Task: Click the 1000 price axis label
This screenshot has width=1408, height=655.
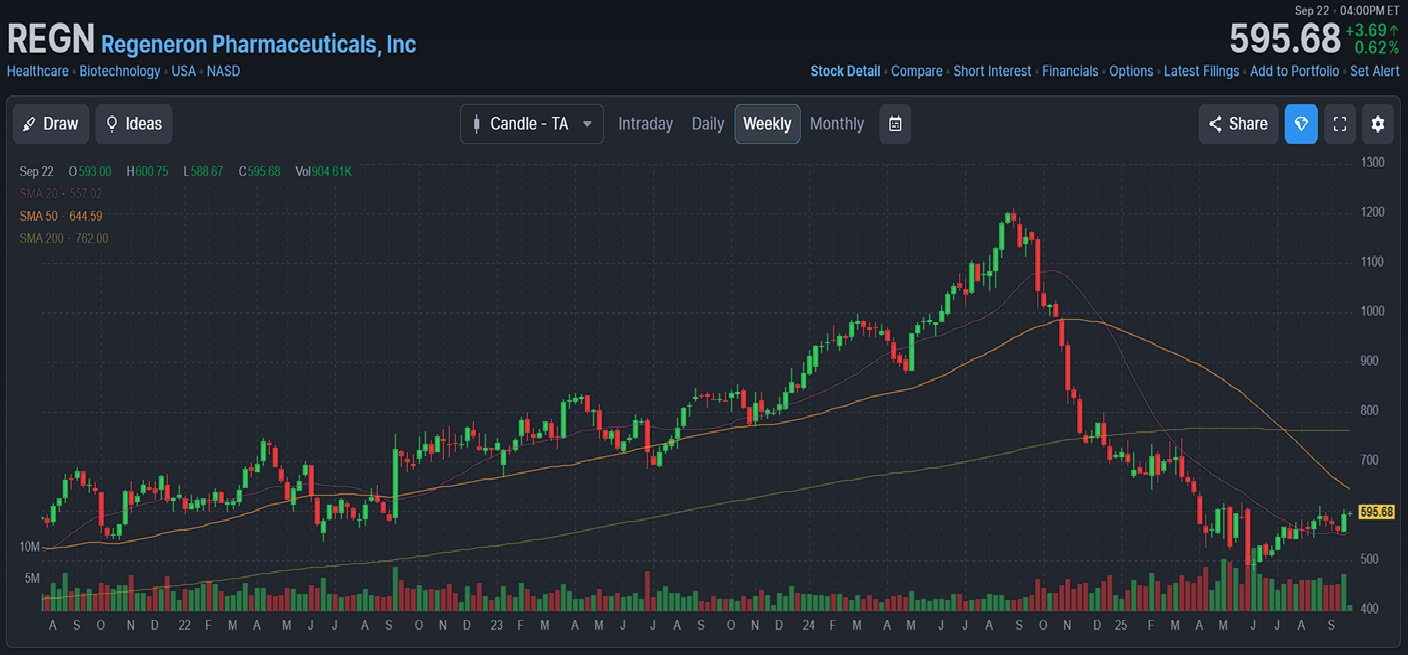Action: point(1373,311)
